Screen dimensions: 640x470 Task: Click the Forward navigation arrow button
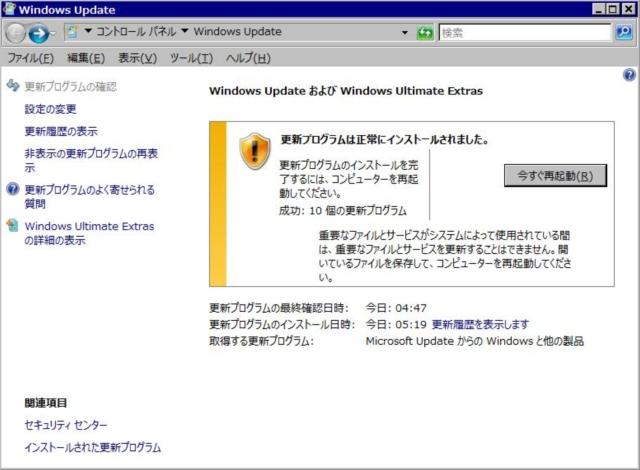coord(39,33)
